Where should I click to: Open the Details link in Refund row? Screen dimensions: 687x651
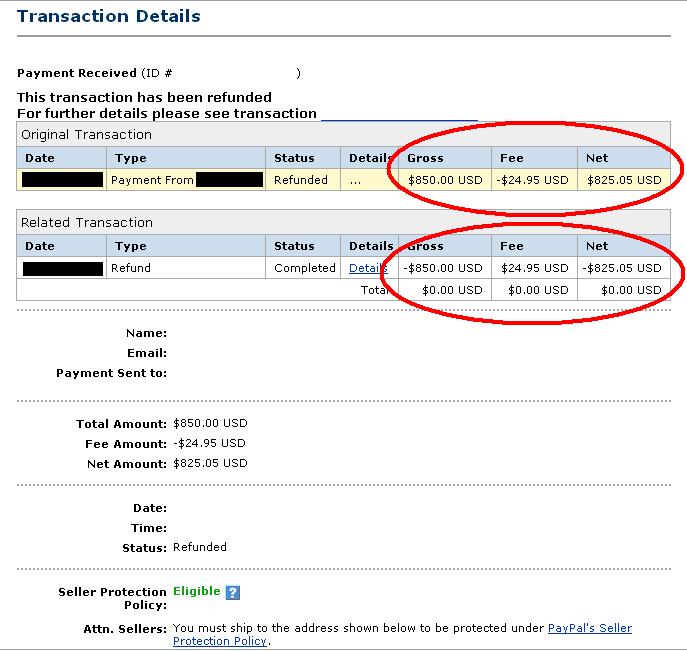(367, 268)
